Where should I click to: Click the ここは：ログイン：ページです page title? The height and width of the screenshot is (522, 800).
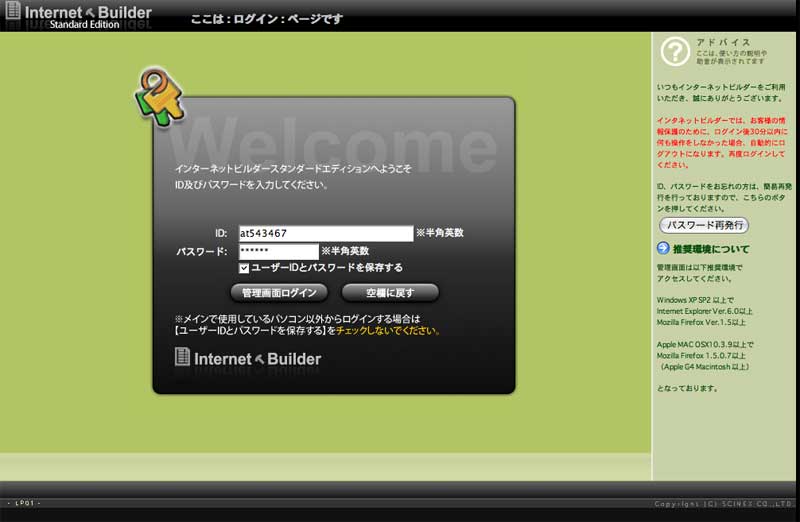coord(267,18)
